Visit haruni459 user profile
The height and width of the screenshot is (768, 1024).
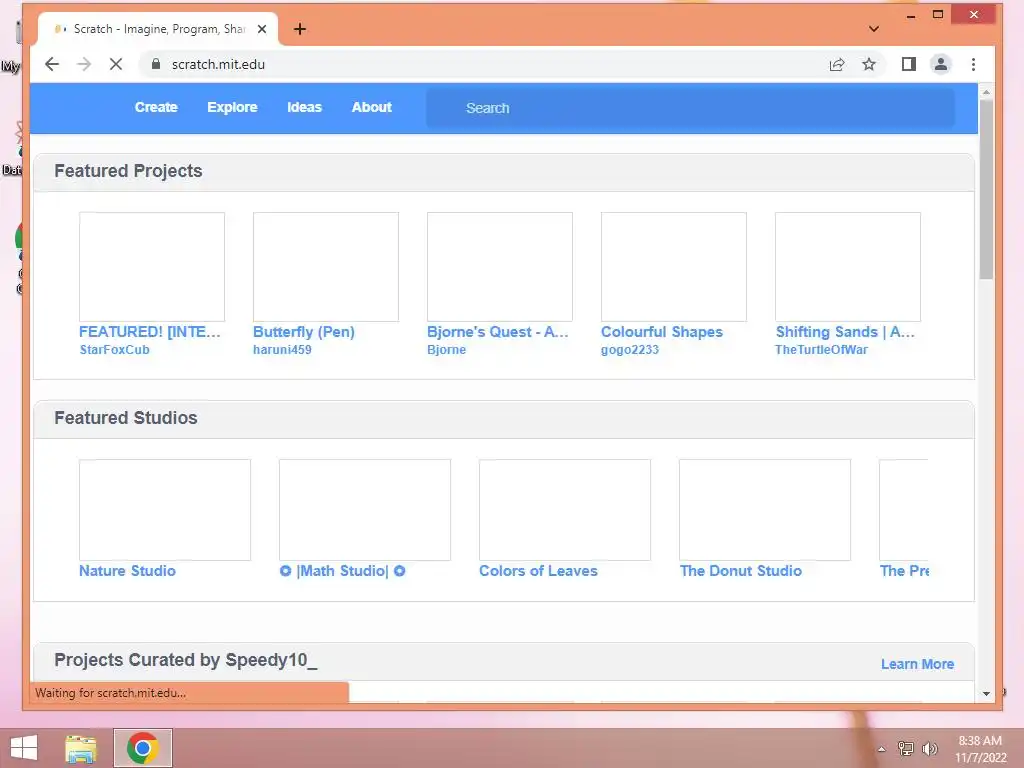click(282, 349)
